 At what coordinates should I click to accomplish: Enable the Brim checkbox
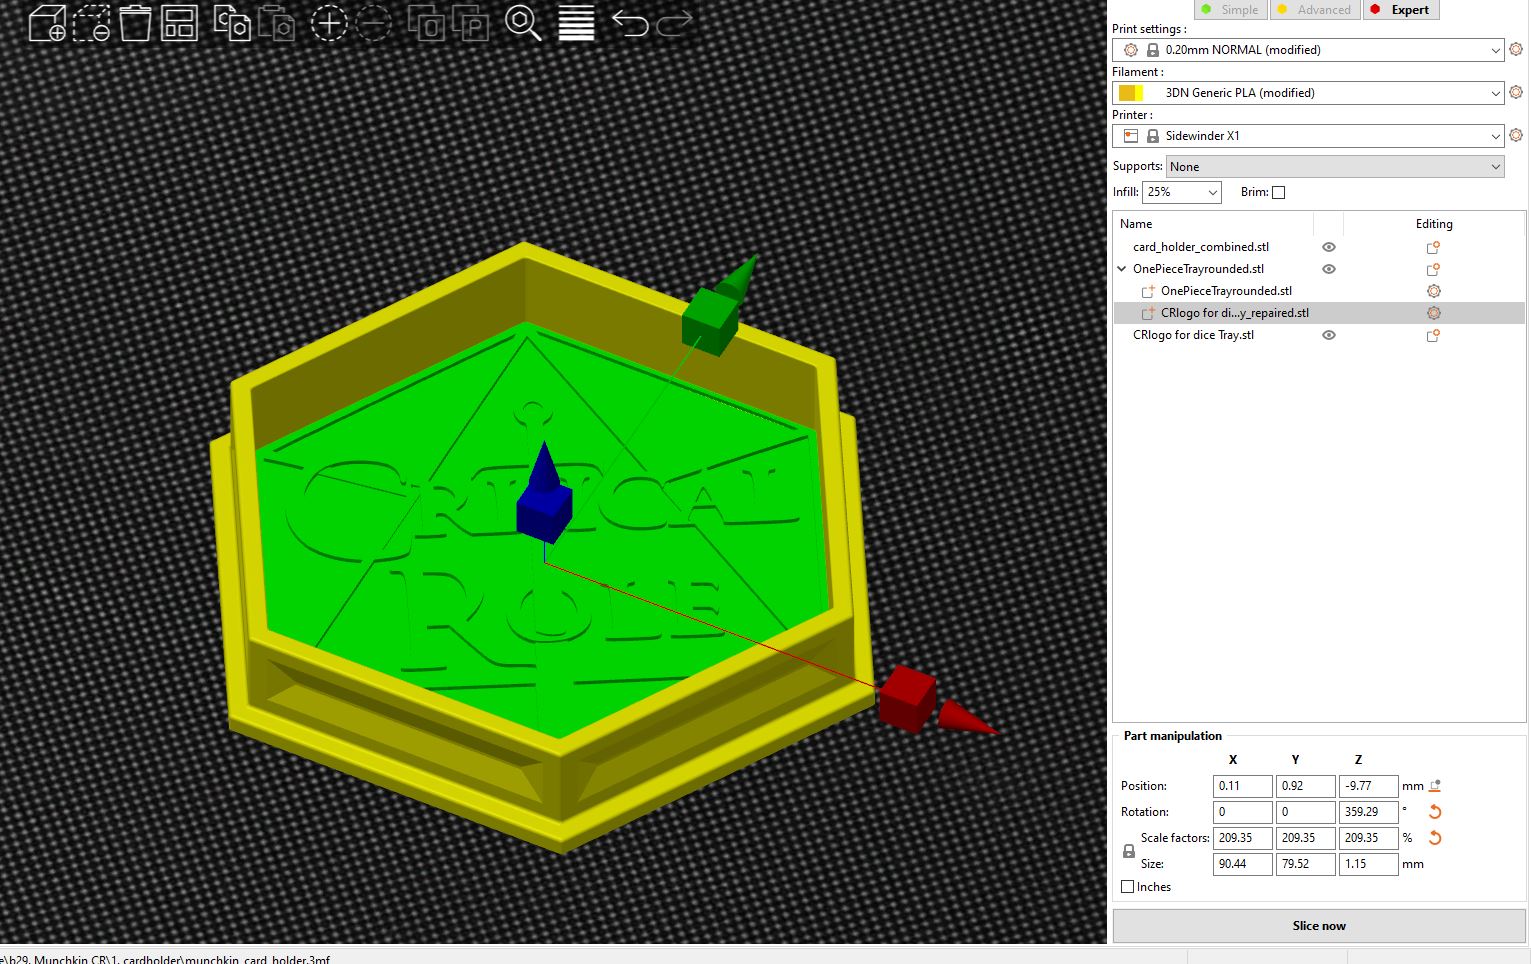[x=1278, y=192]
